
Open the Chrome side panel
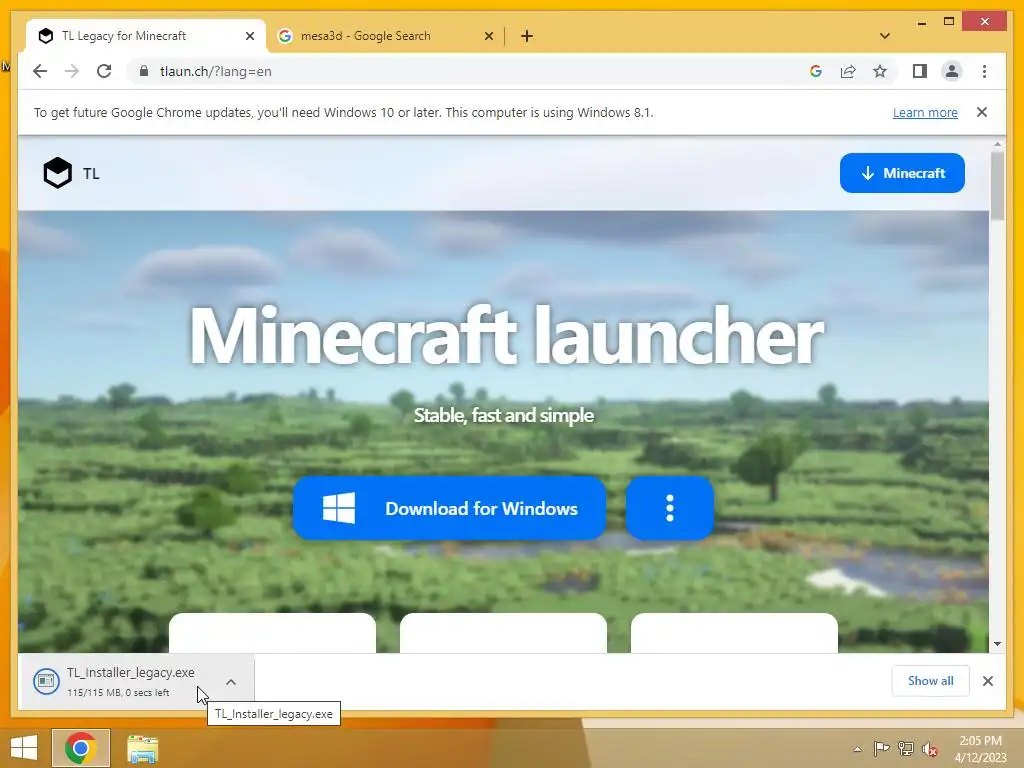pyautogui.click(x=920, y=71)
